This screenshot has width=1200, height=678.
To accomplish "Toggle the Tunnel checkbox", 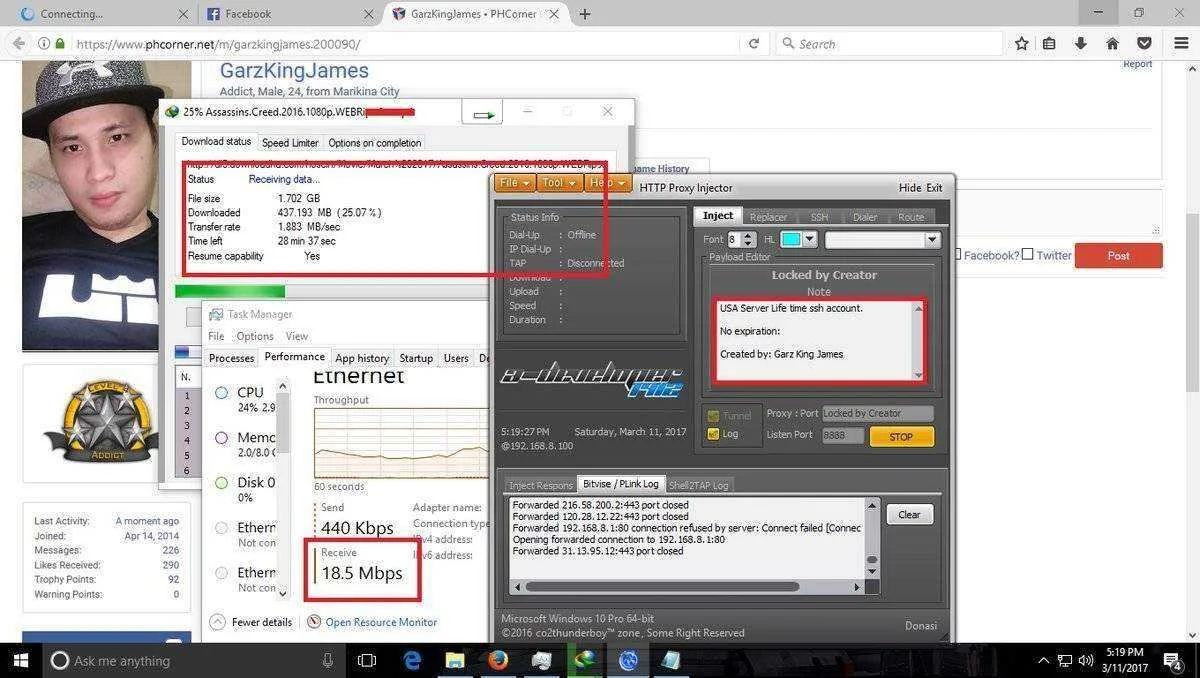I will click(x=713, y=416).
